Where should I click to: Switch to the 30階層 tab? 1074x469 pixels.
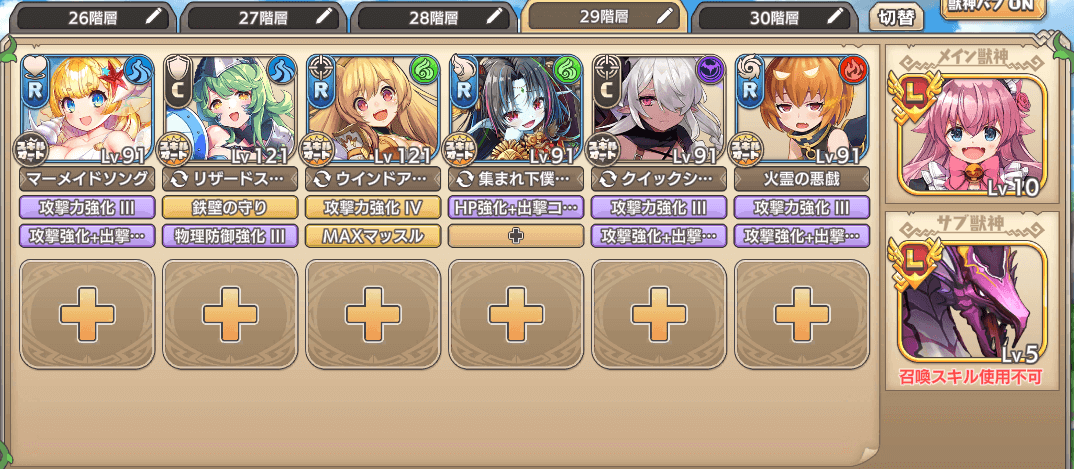click(x=774, y=17)
